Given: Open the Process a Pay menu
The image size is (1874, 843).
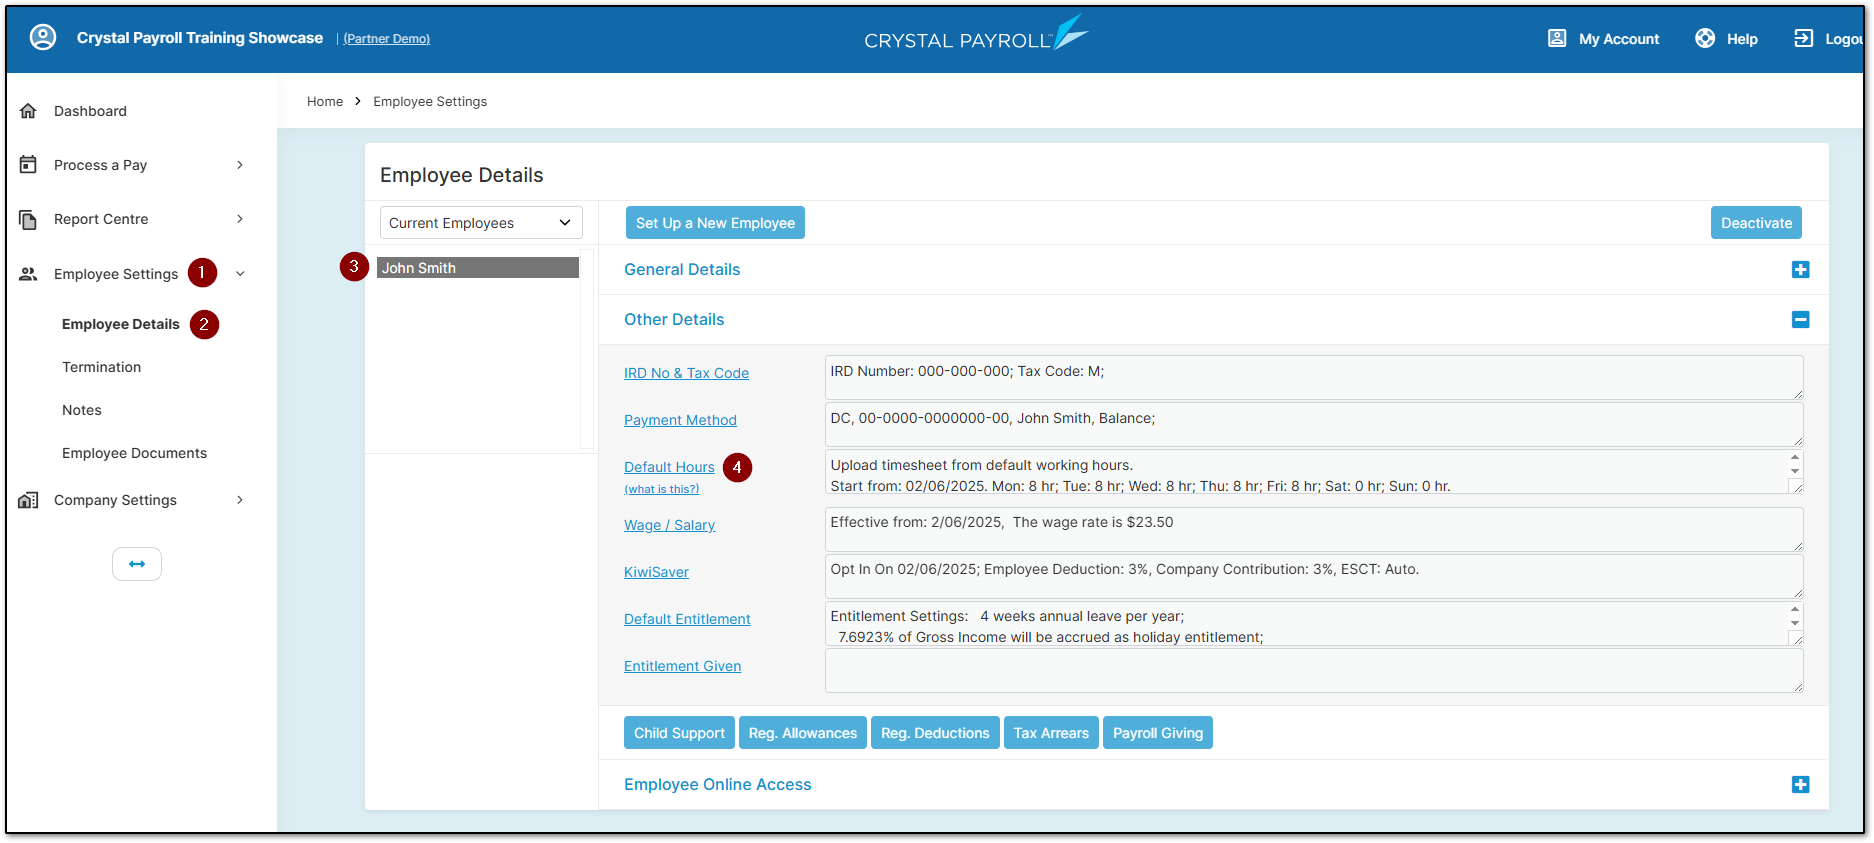Looking at the screenshot, I should point(100,165).
